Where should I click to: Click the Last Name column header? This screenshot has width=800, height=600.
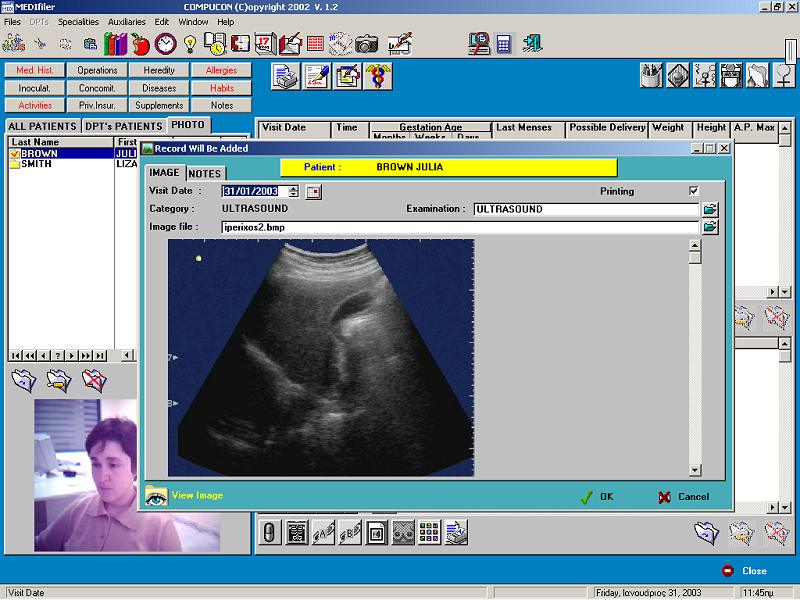click(x=61, y=142)
